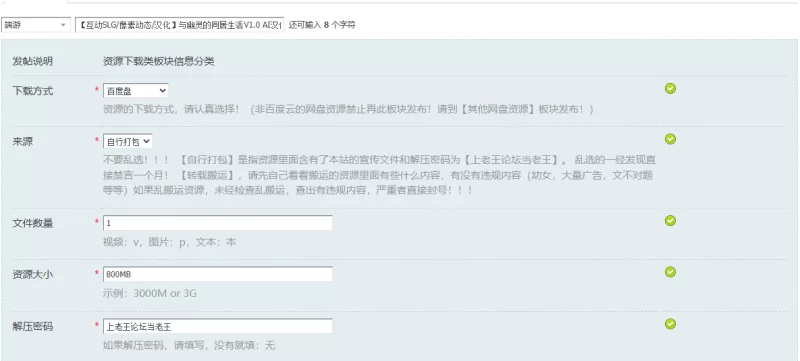Image resolution: width=800 pixels, height=361 pixels.
Task: Click the warning paragraph starting 不要乱选
Action: (x=380, y=175)
